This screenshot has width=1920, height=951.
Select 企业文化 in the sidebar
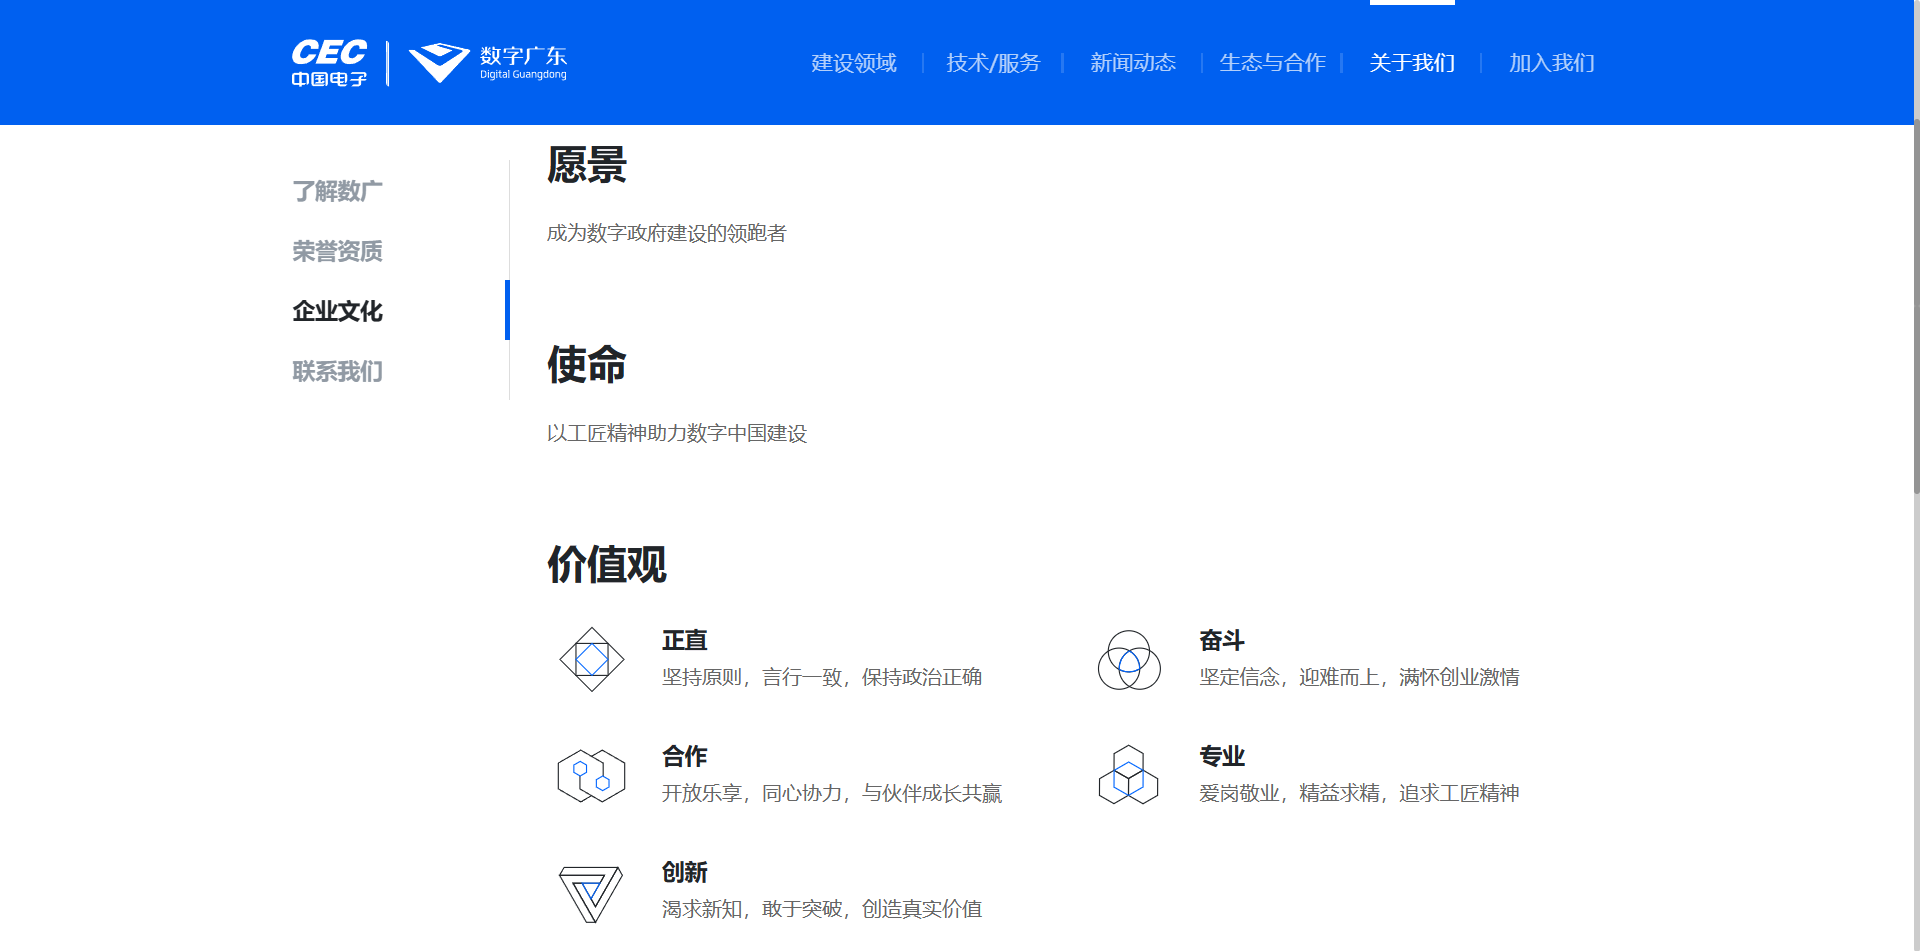pos(337,311)
